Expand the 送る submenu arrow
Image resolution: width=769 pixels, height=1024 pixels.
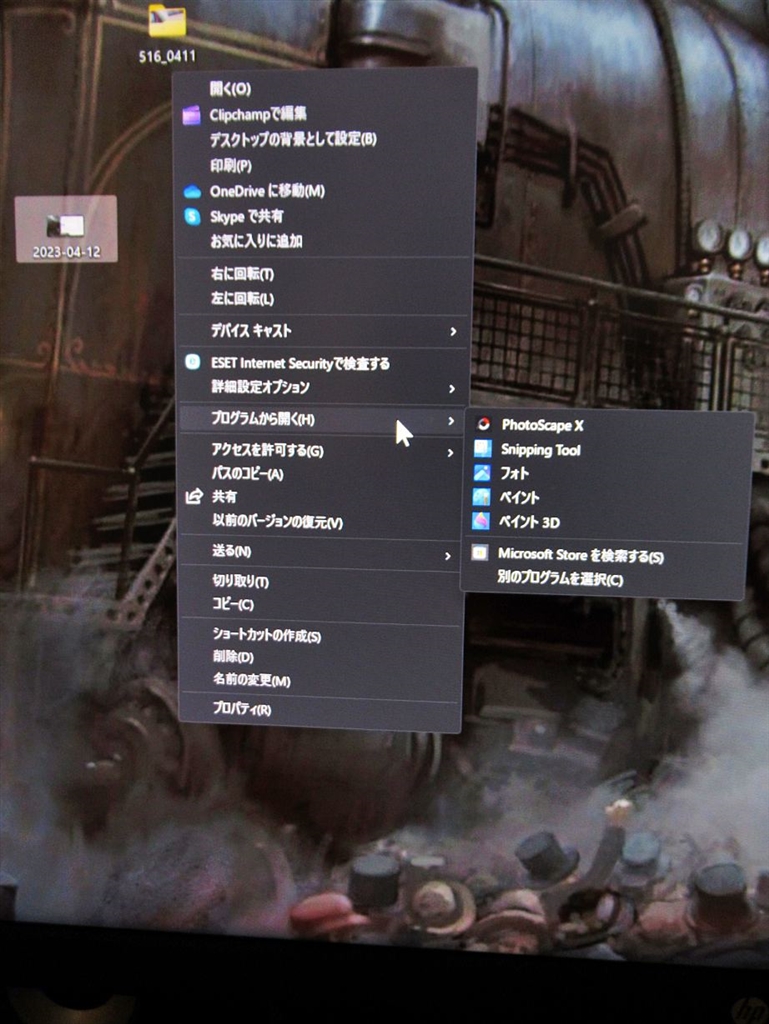click(x=447, y=556)
